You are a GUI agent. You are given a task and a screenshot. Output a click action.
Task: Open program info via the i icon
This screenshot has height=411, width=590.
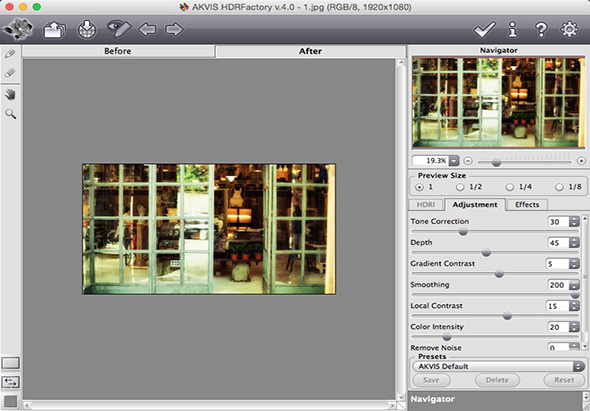click(512, 29)
